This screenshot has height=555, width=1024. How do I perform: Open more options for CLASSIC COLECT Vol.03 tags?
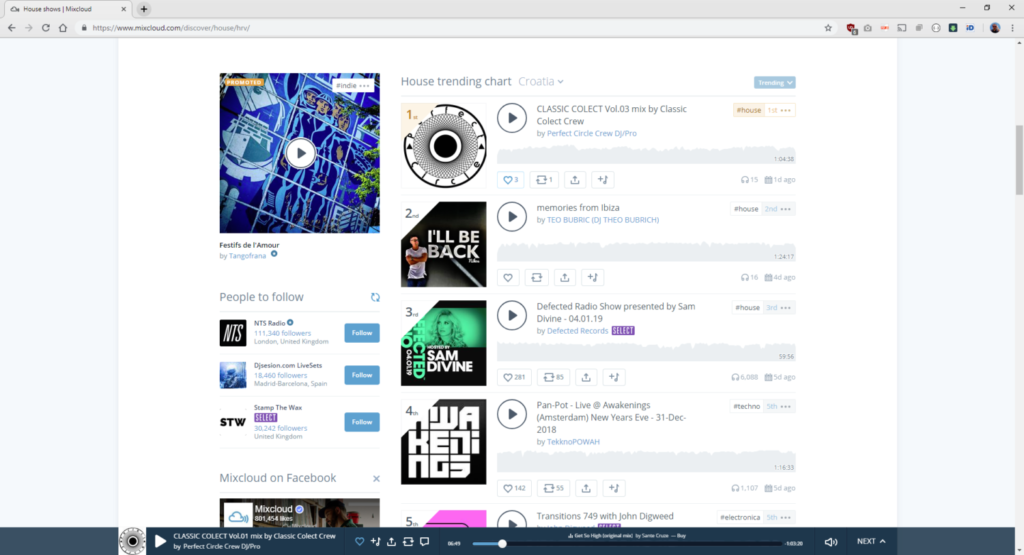click(x=786, y=110)
